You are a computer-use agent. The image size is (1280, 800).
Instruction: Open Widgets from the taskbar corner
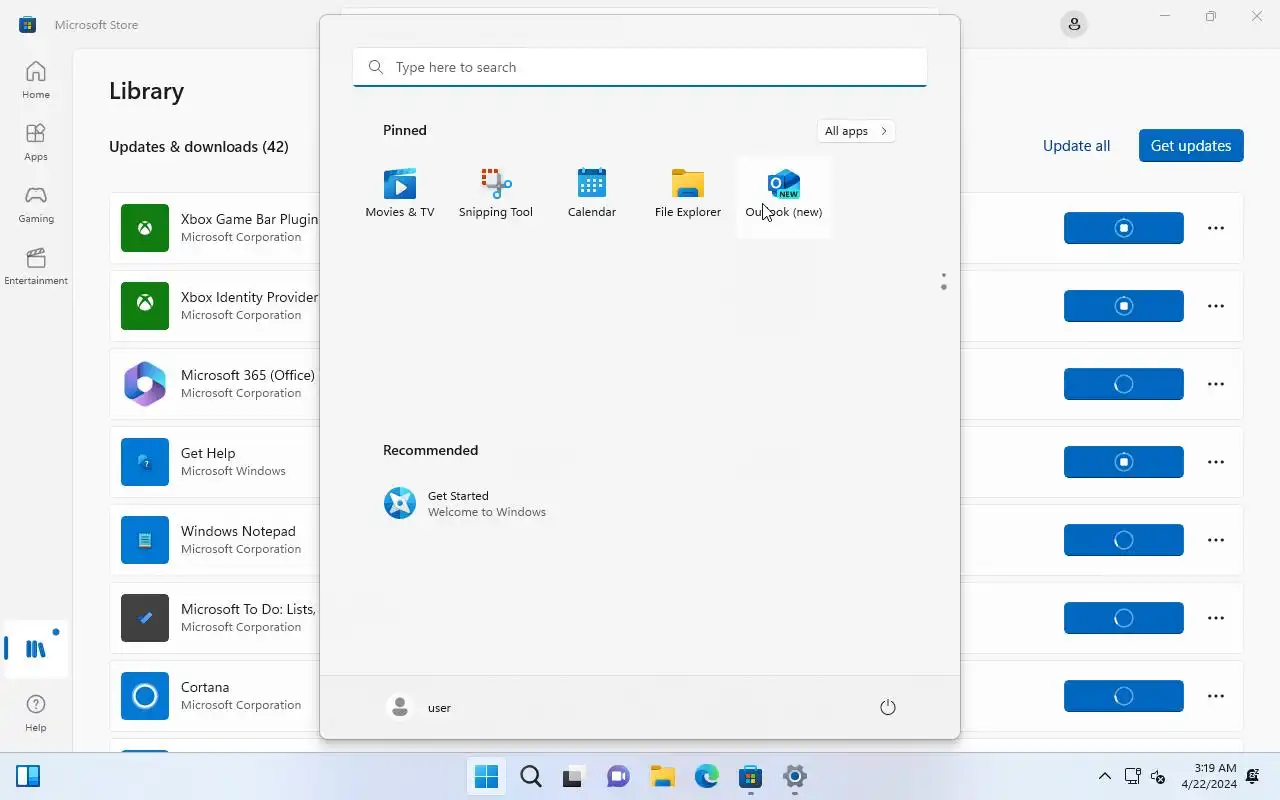28,776
